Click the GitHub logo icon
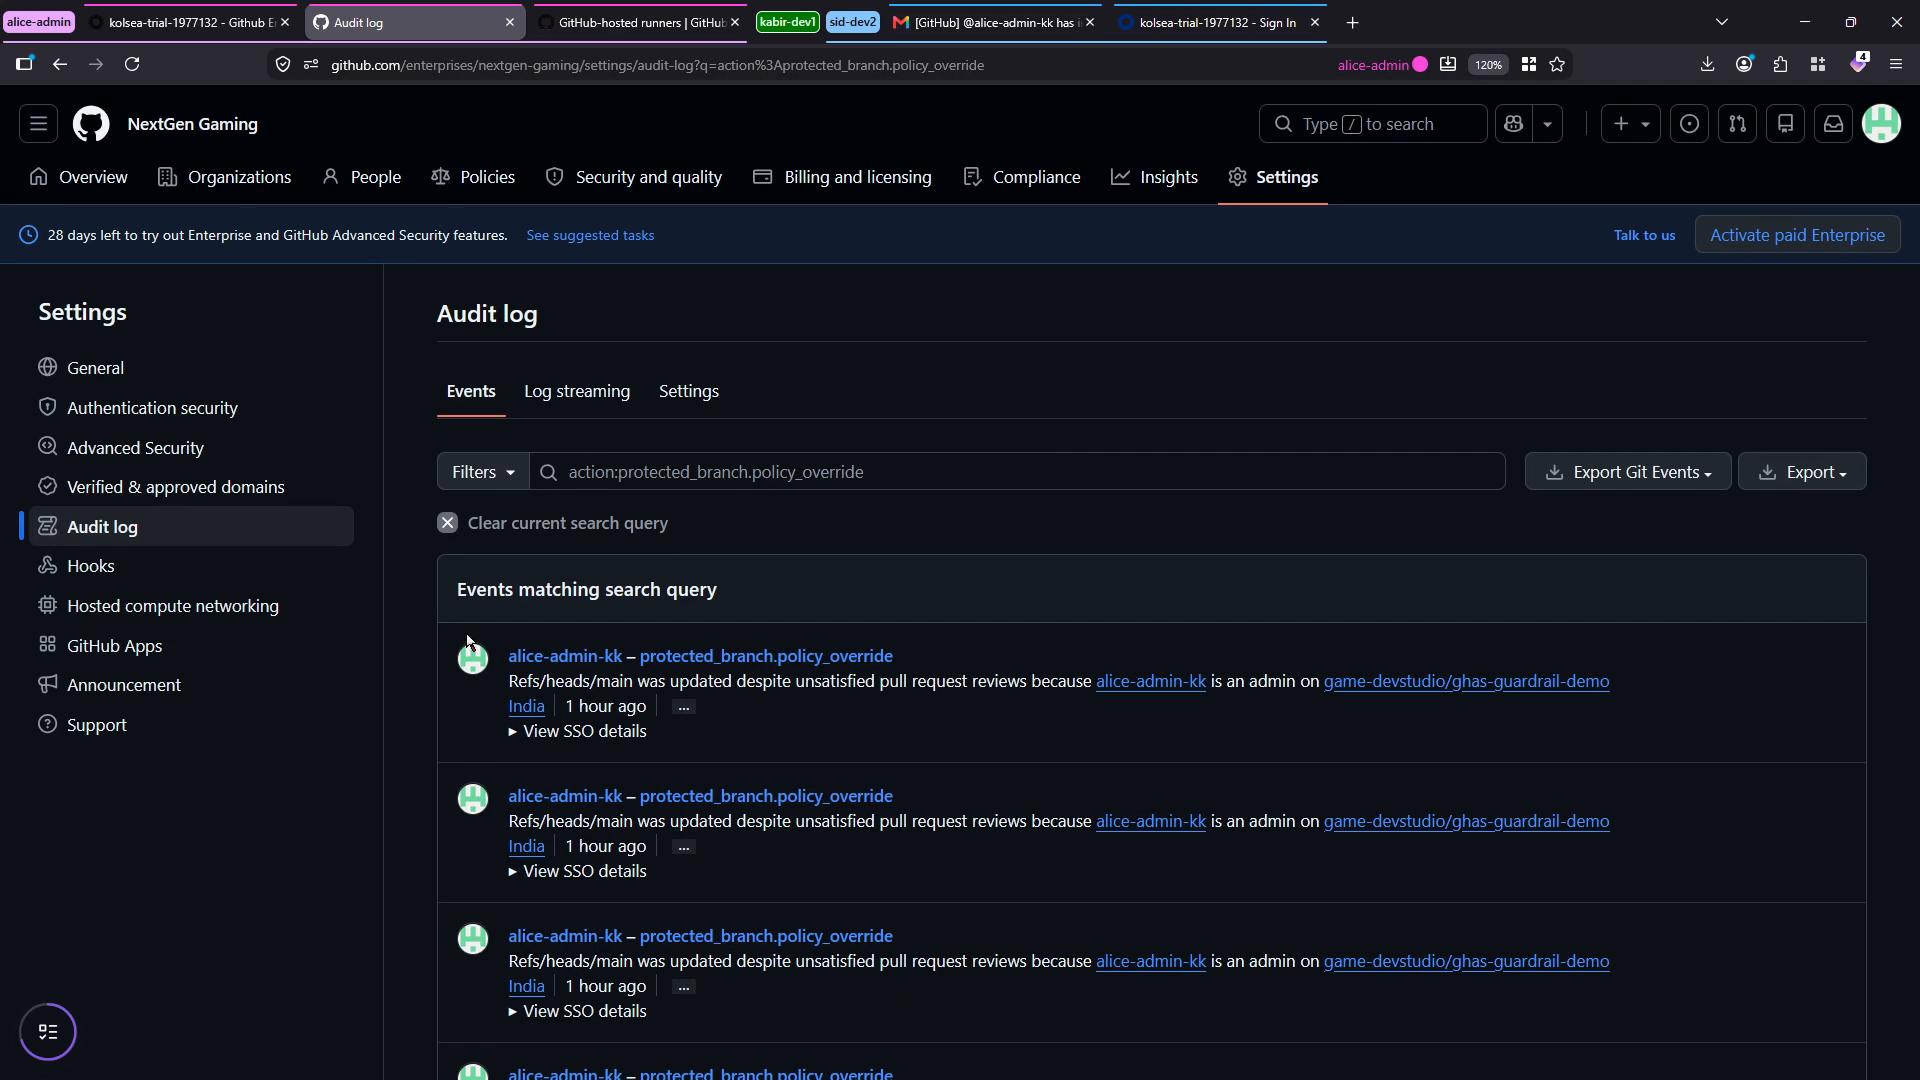Image resolution: width=1920 pixels, height=1080 pixels. coord(91,124)
